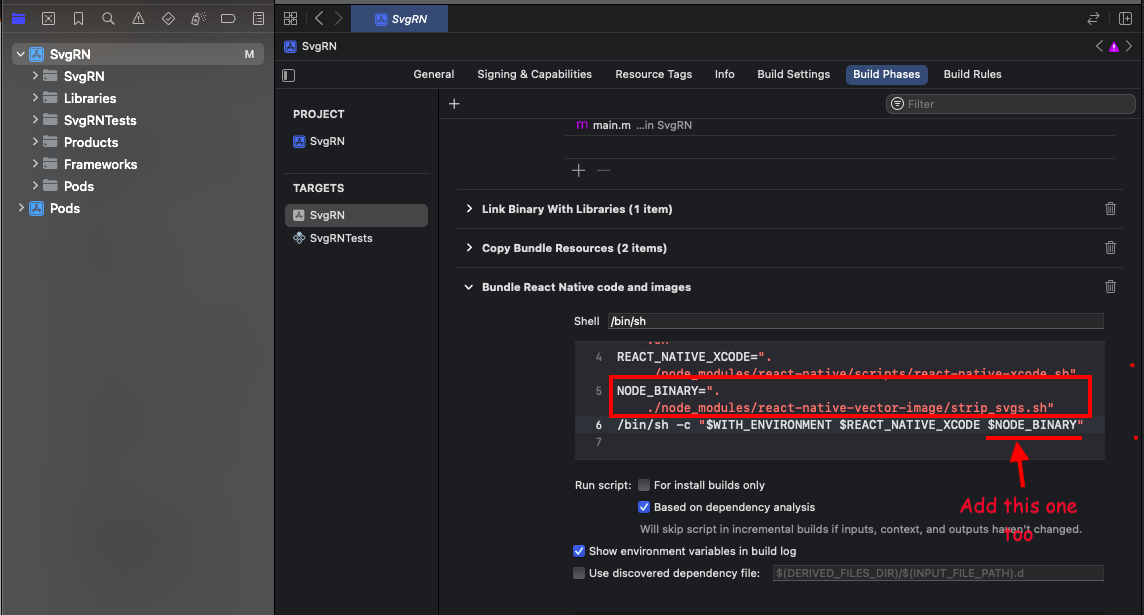
Task: Open the Bookmark navigator
Action: click(78, 18)
